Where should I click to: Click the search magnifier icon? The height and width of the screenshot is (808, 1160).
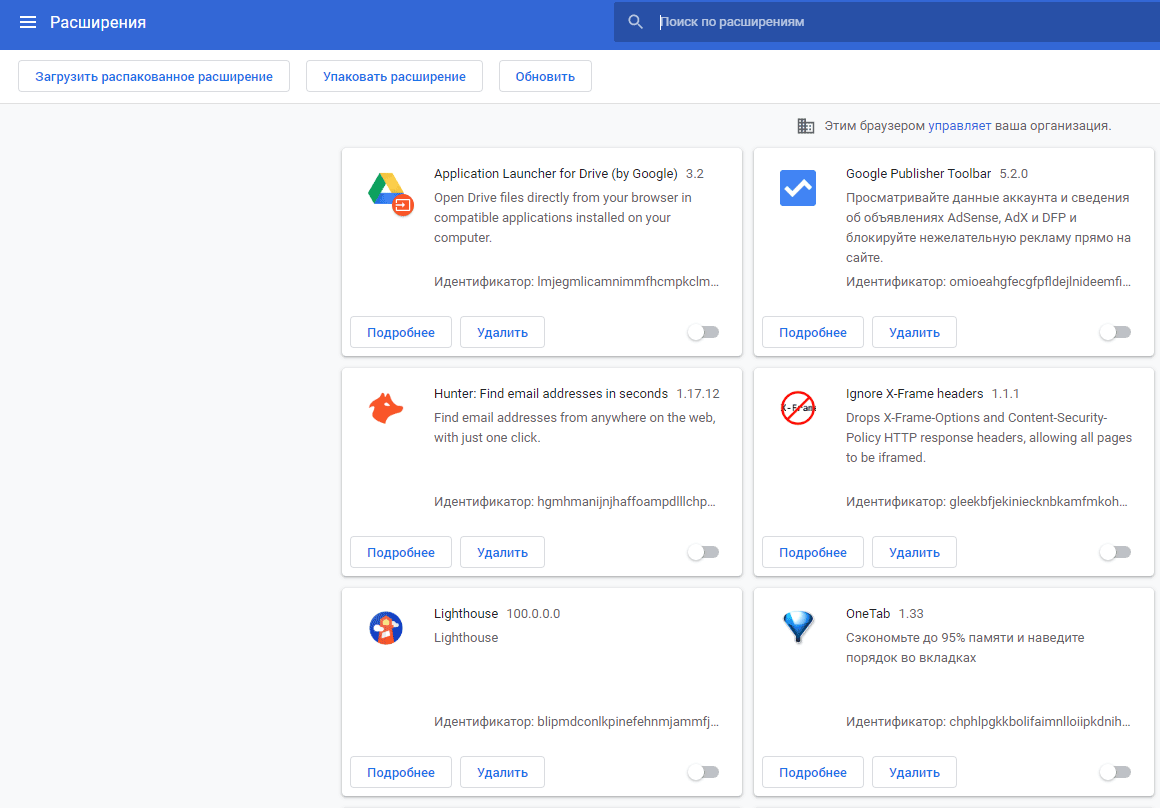pos(635,22)
